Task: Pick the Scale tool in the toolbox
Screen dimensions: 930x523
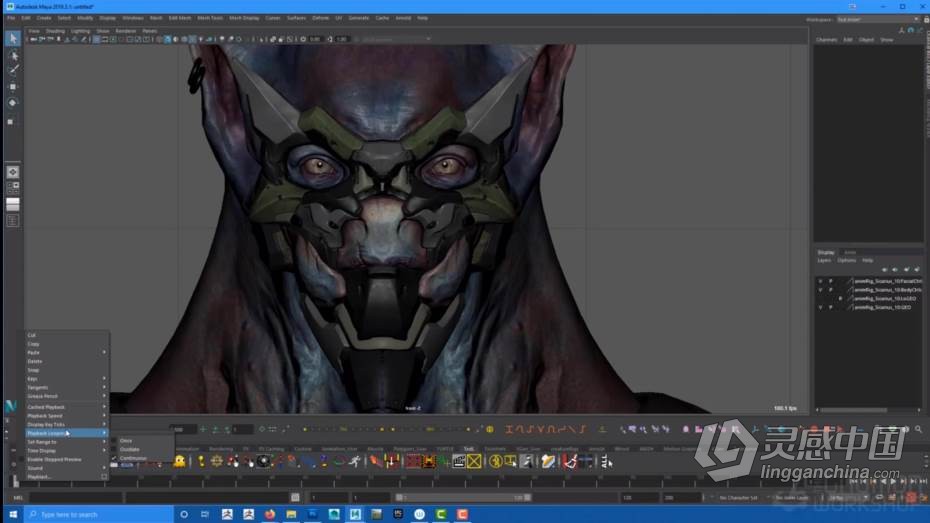Action: click(x=11, y=122)
